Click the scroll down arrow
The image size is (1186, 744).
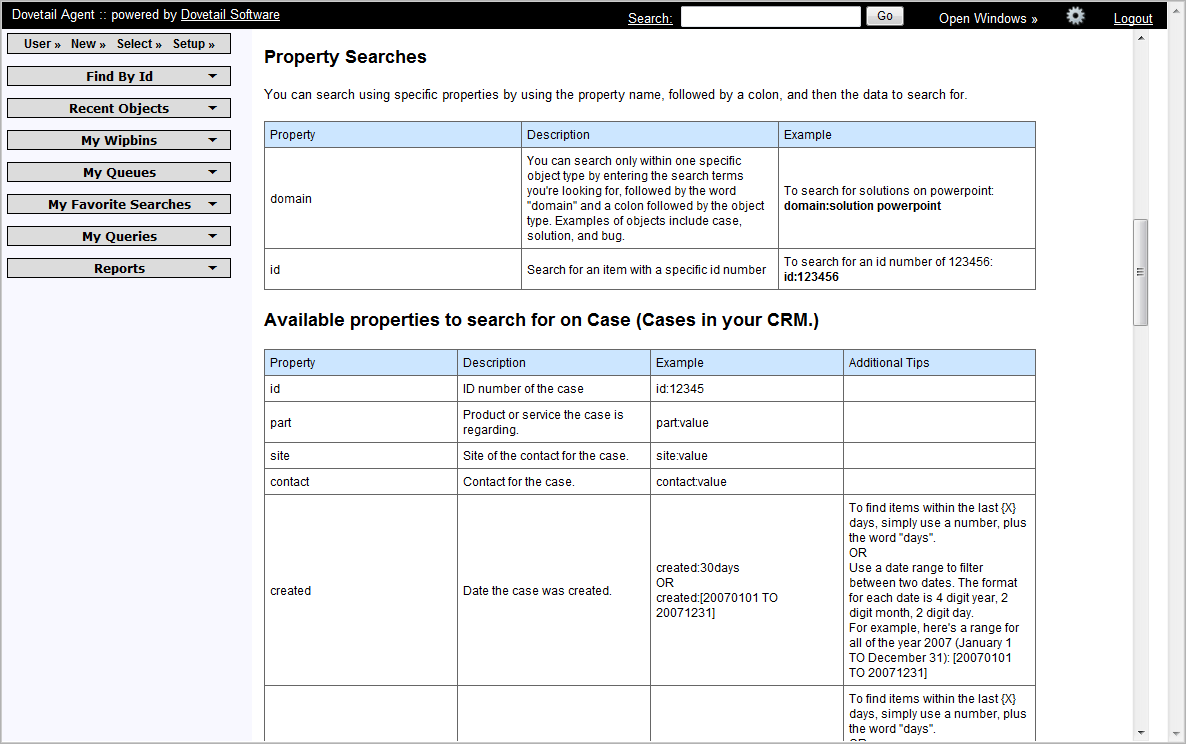[1141, 732]
